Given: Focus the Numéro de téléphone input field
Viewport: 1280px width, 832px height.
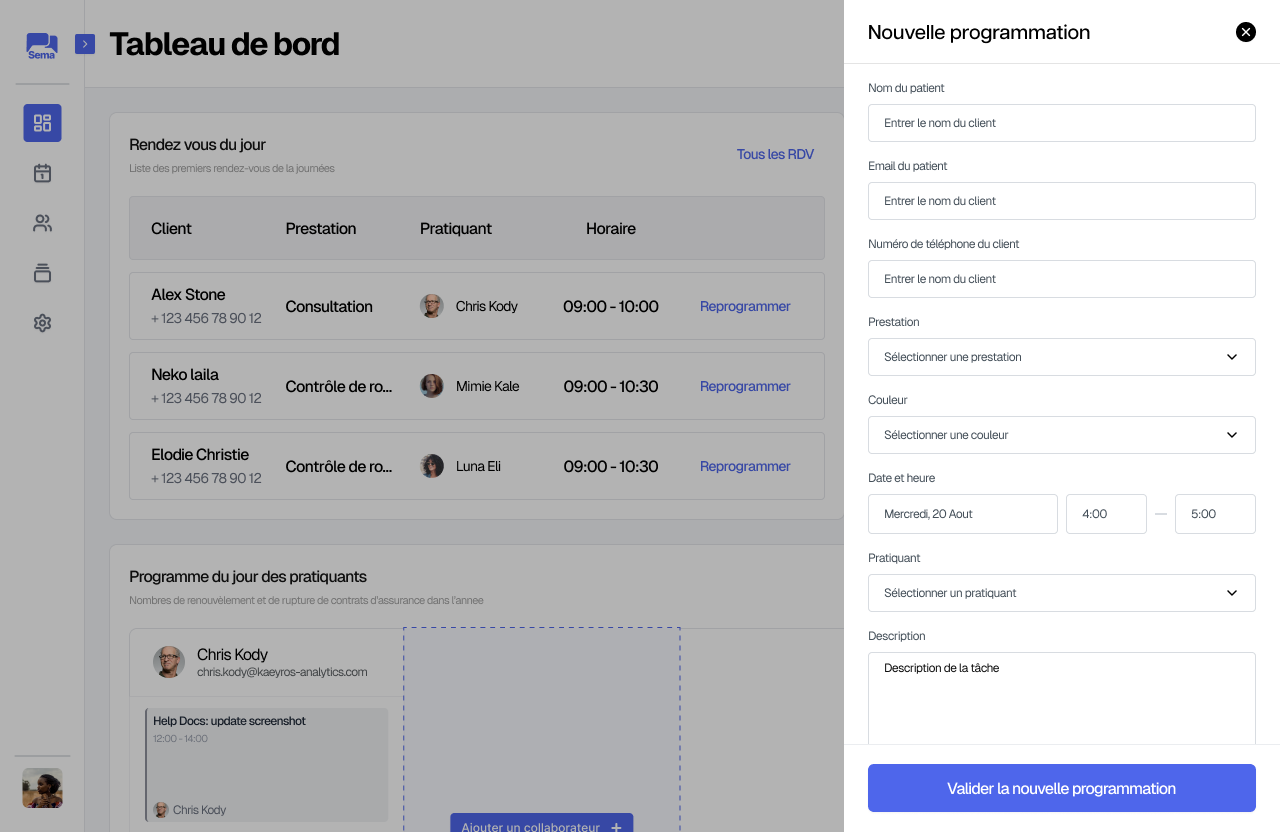Looking at the screenshot, I should coord(1061,279).
